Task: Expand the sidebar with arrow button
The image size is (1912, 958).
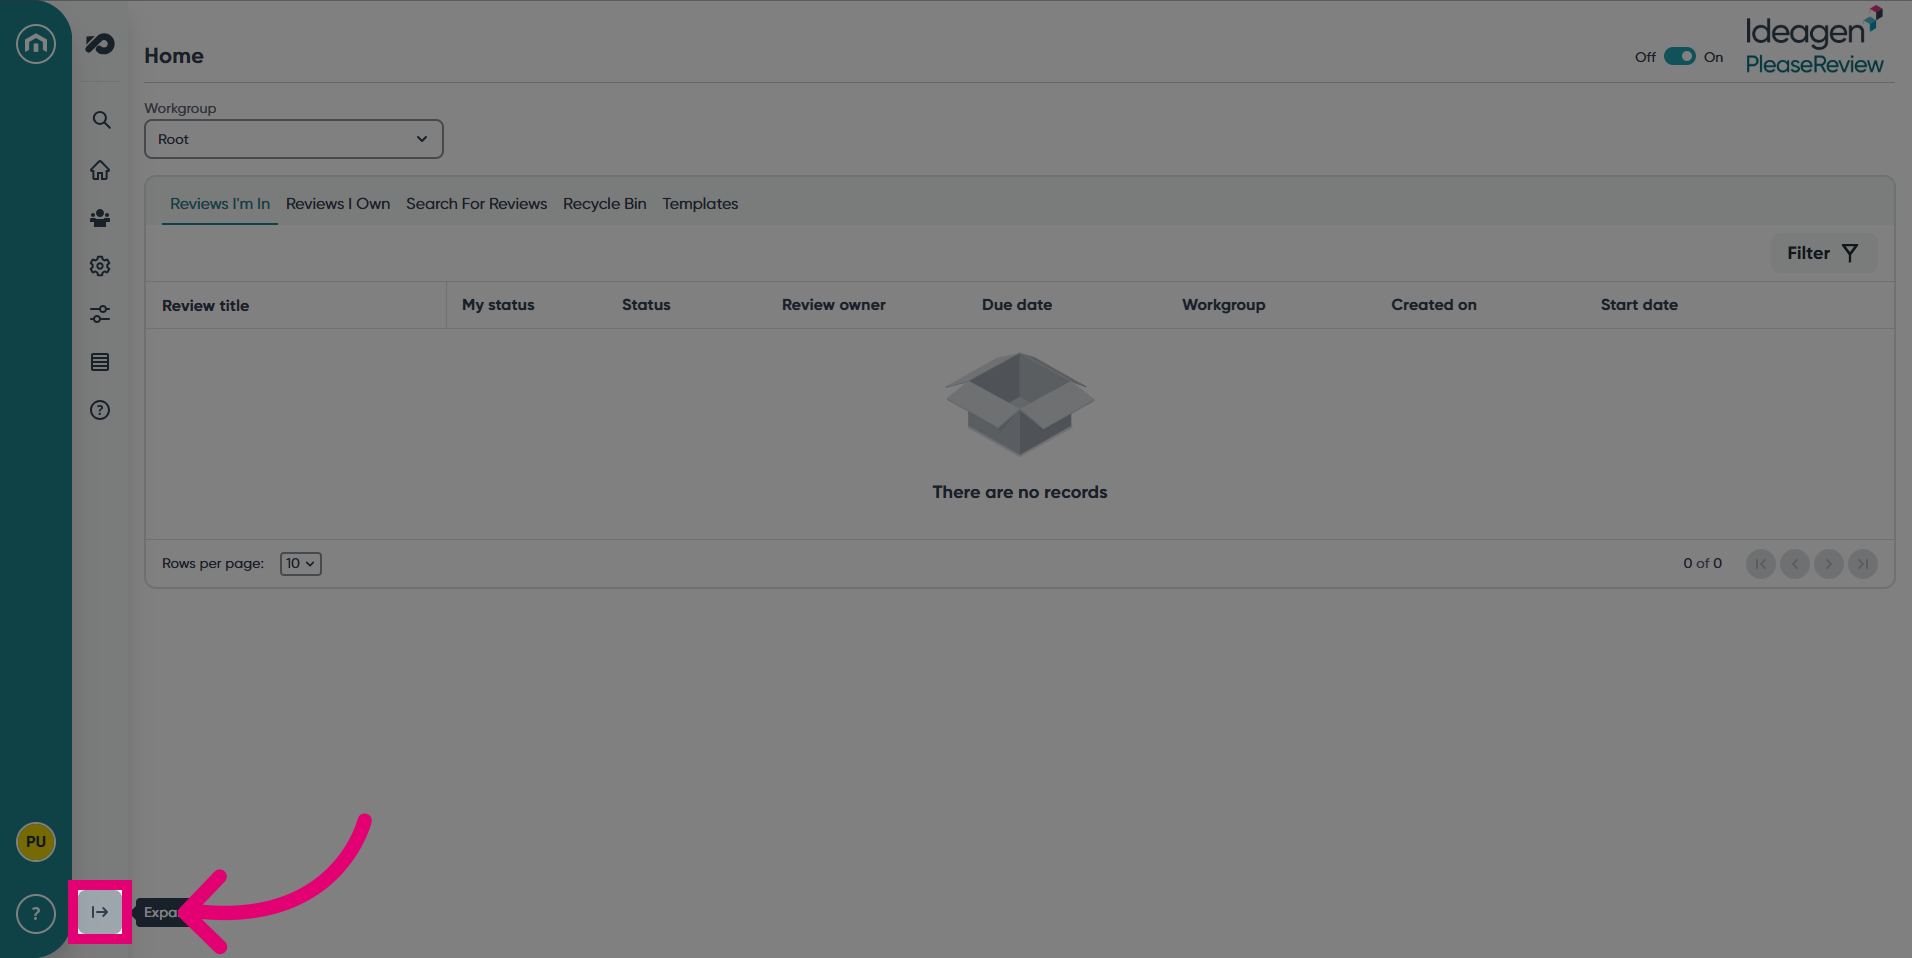Action: pyautogui.click(x=100, y=912)
